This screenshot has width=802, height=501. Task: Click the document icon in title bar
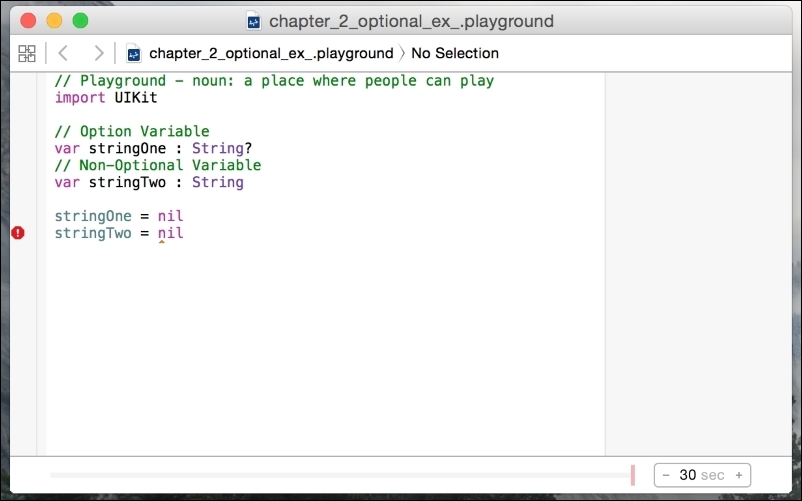click(x=254, y=21)
